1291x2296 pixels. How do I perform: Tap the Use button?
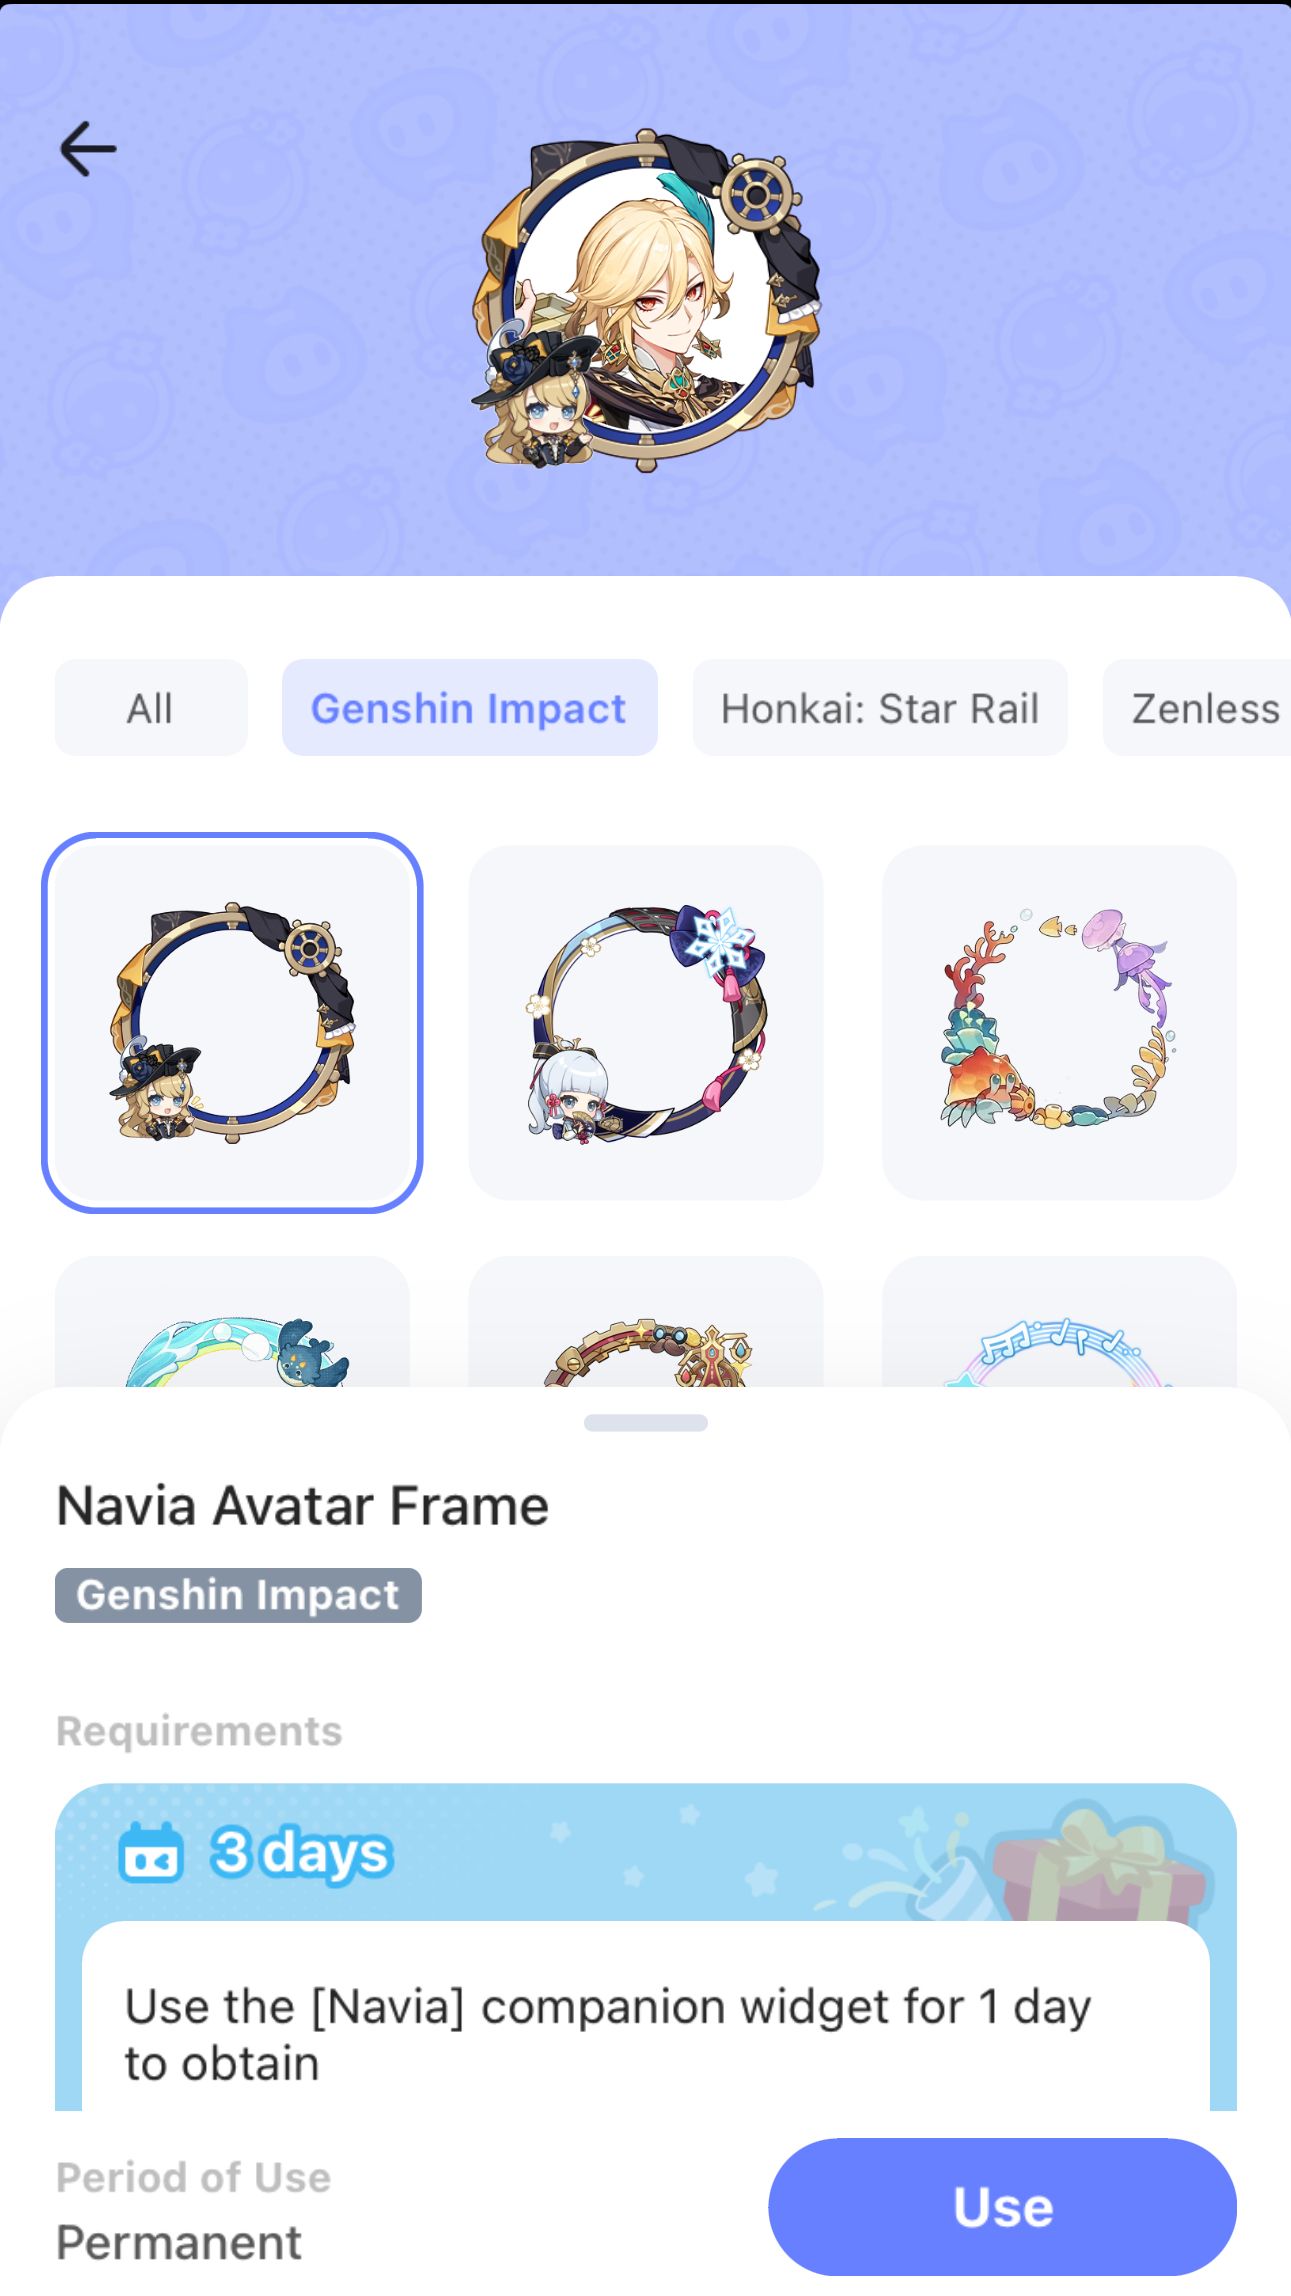click(x=1002, y=2206)
